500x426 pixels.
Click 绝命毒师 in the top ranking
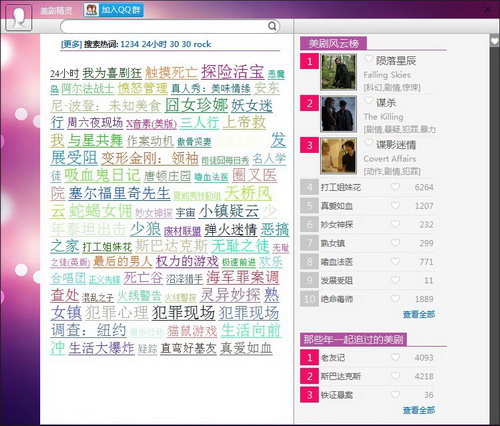[337, 299]
